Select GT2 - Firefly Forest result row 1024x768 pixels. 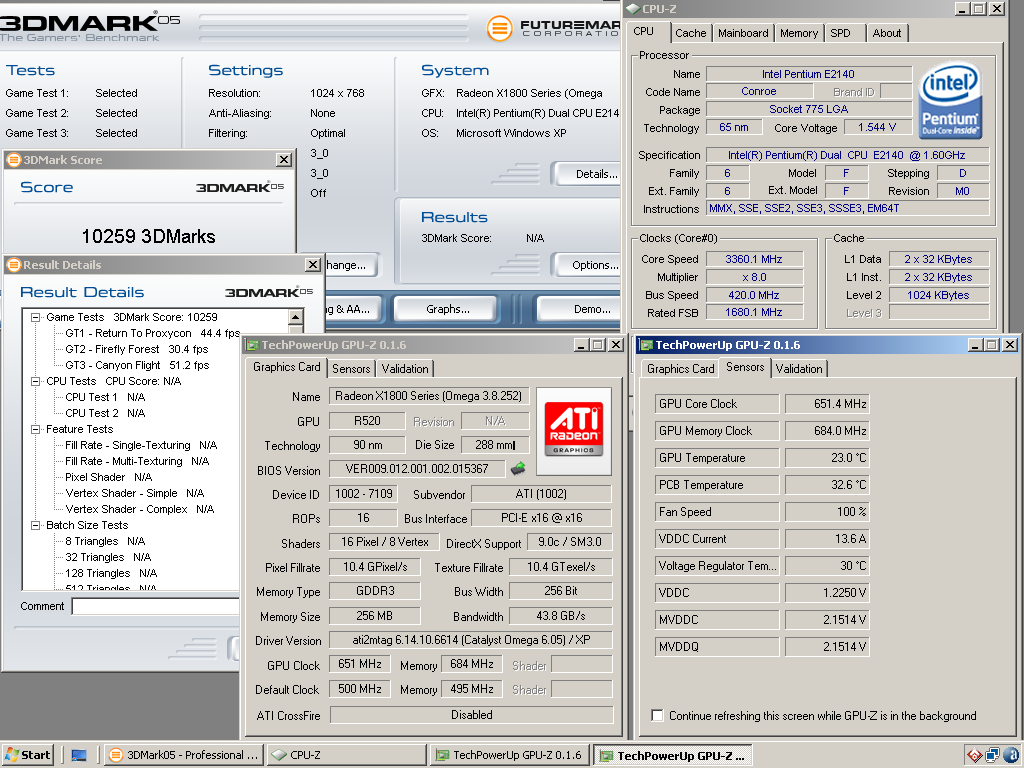(136, 349)
